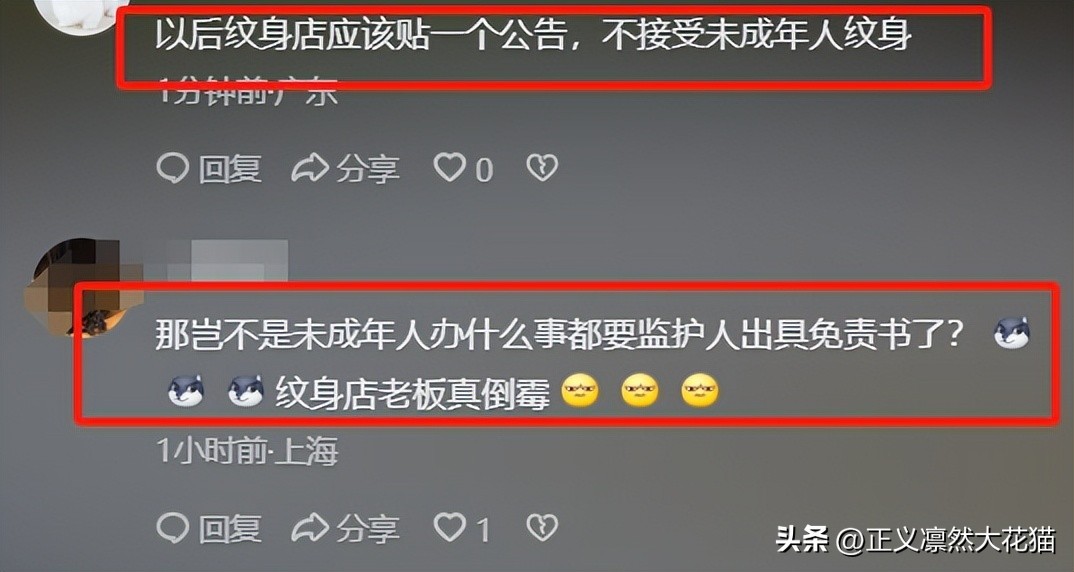Viewport: 1074px width, 572px height.
Task: Like the Guangdong comment with heart icon
Action: 449,169
